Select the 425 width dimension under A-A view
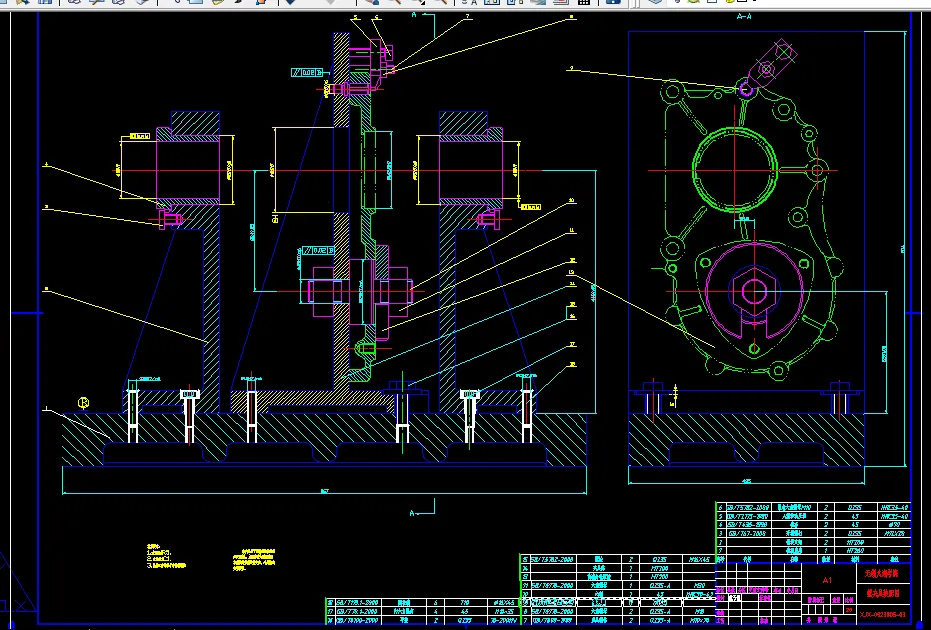Image resolution: width=931 pixels, height=630 pixels. 746,480
